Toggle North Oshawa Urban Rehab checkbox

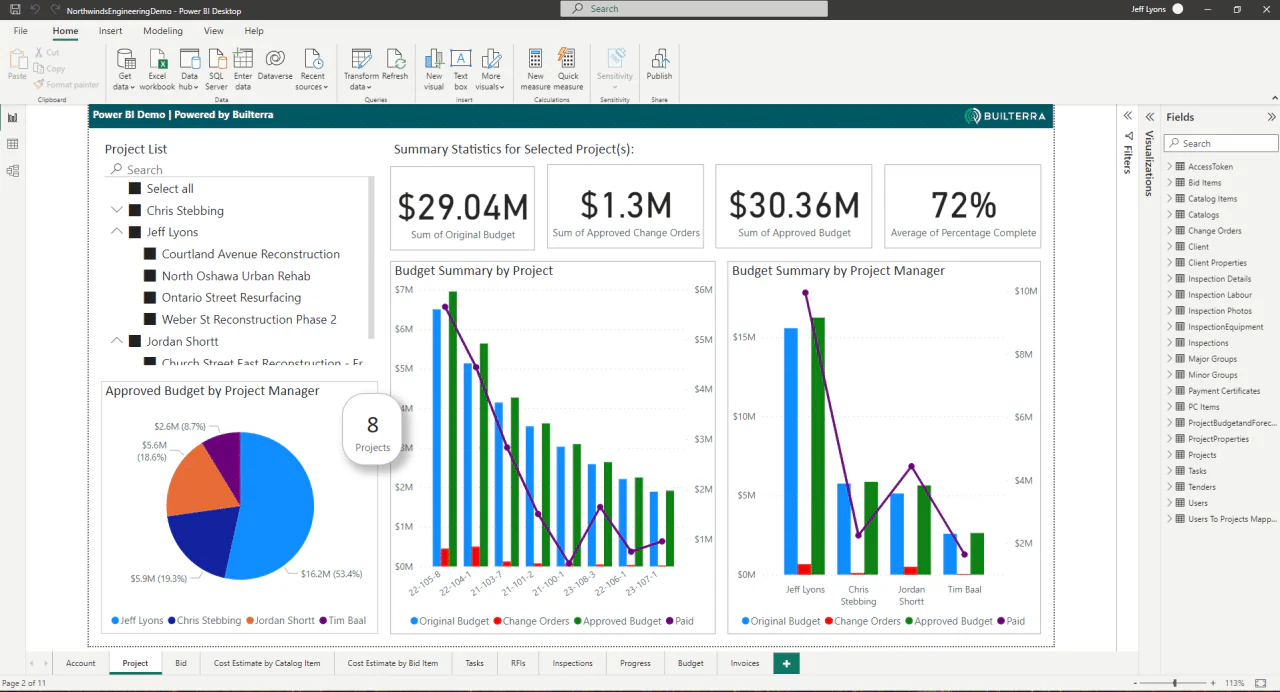tap(151, 276)
